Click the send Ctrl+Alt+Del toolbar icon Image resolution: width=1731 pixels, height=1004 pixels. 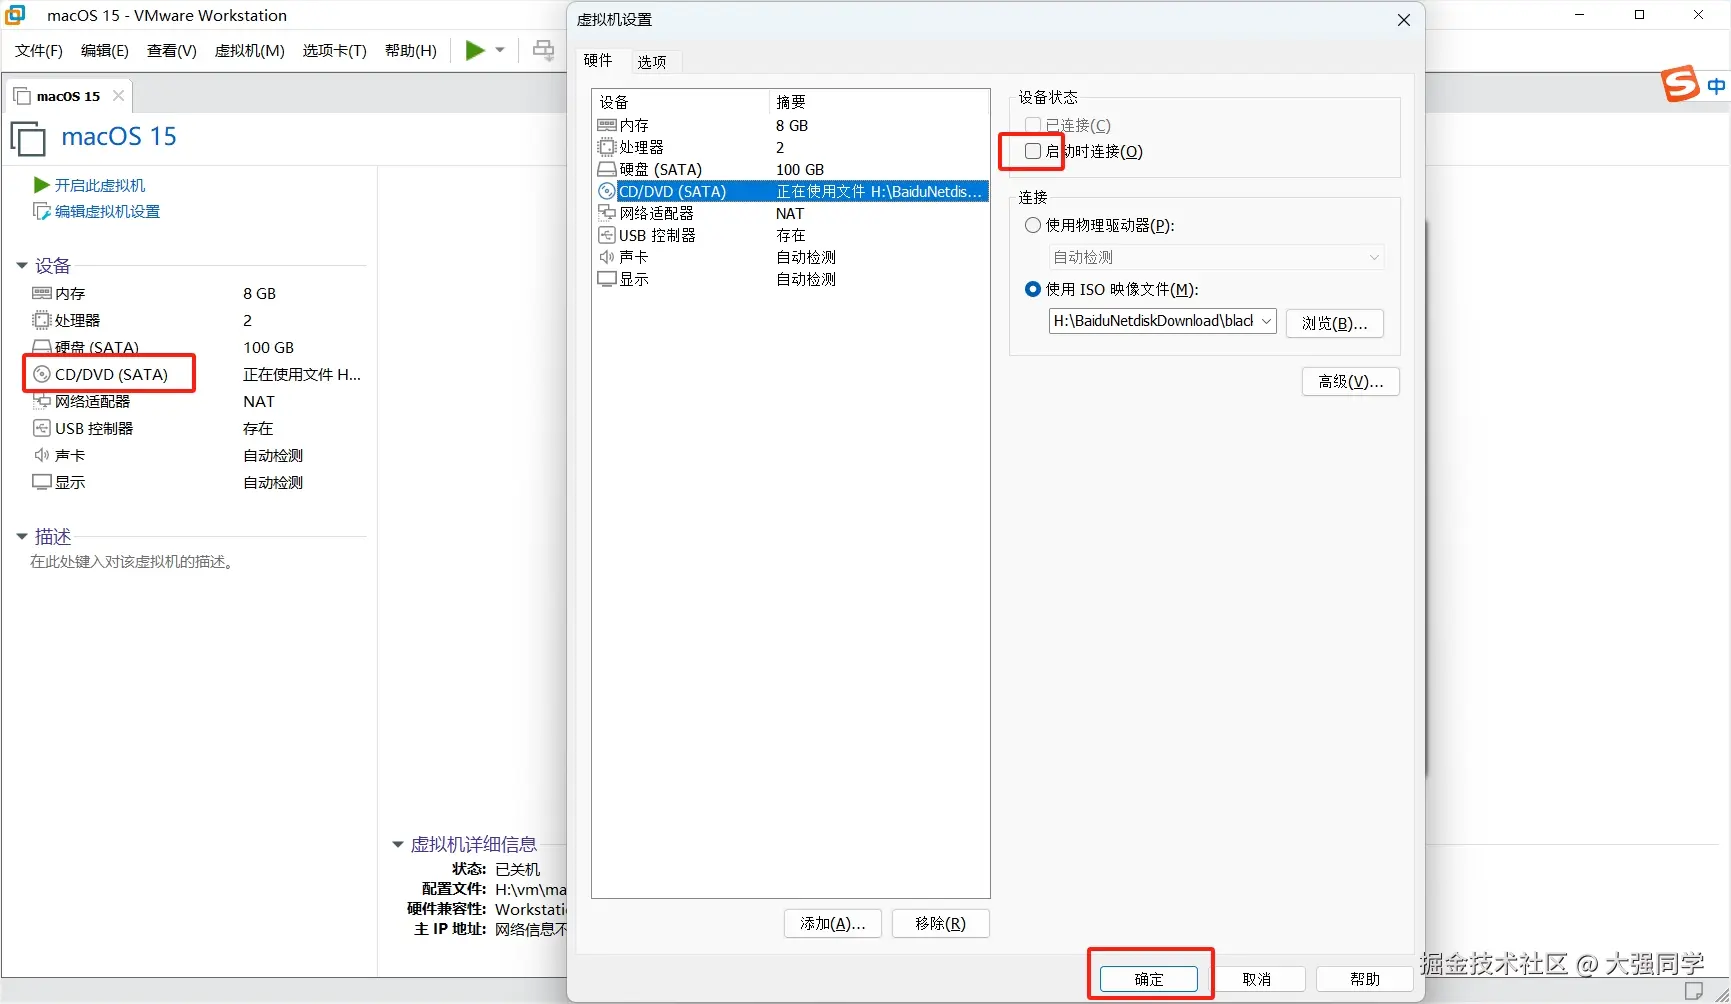coord(544,50)
